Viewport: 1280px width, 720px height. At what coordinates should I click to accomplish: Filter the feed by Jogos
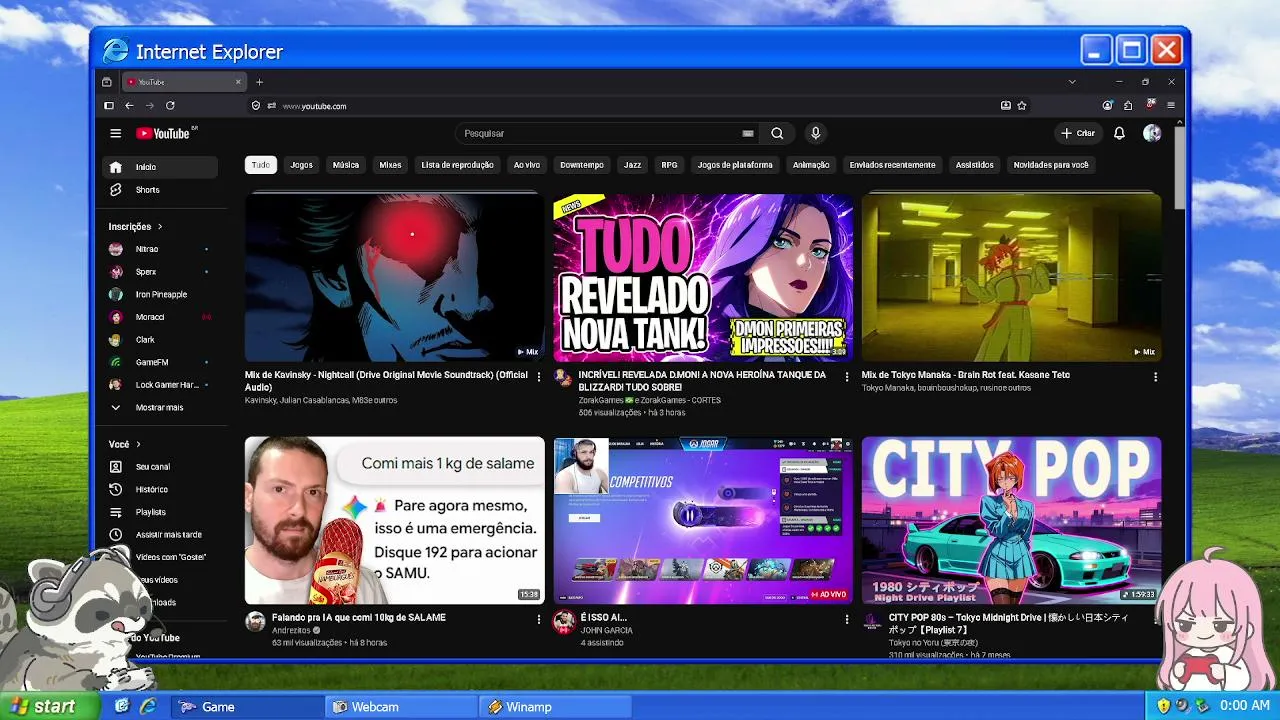click(301, 165)
